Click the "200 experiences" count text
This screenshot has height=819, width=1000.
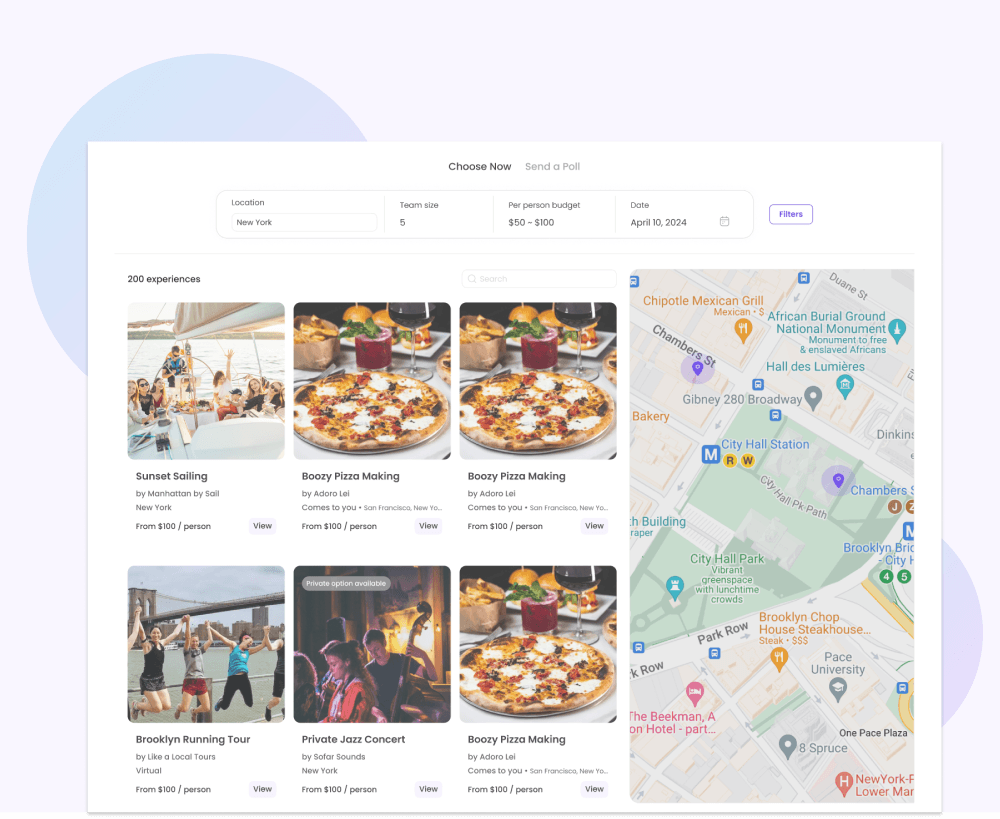(x=164, y=279)
